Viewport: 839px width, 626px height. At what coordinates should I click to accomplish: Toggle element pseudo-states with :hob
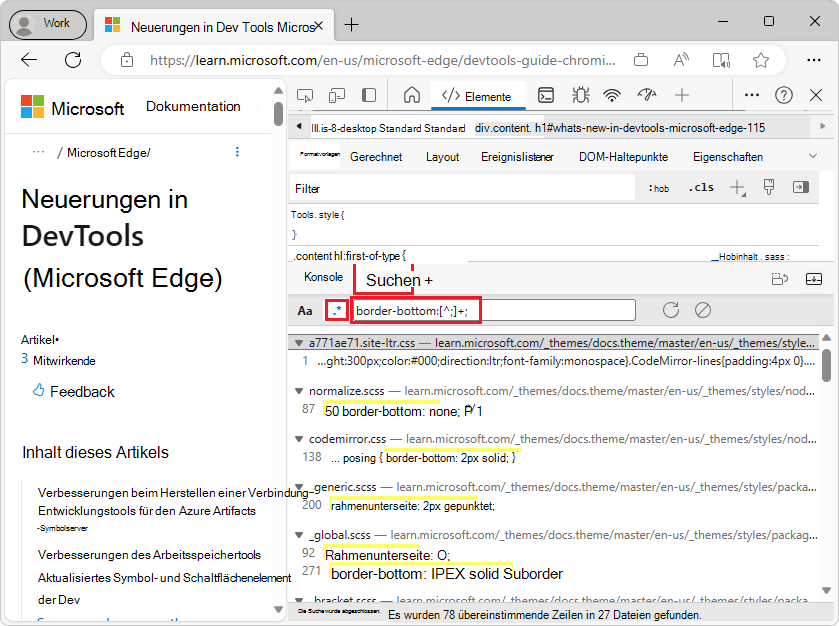point(658,186)
